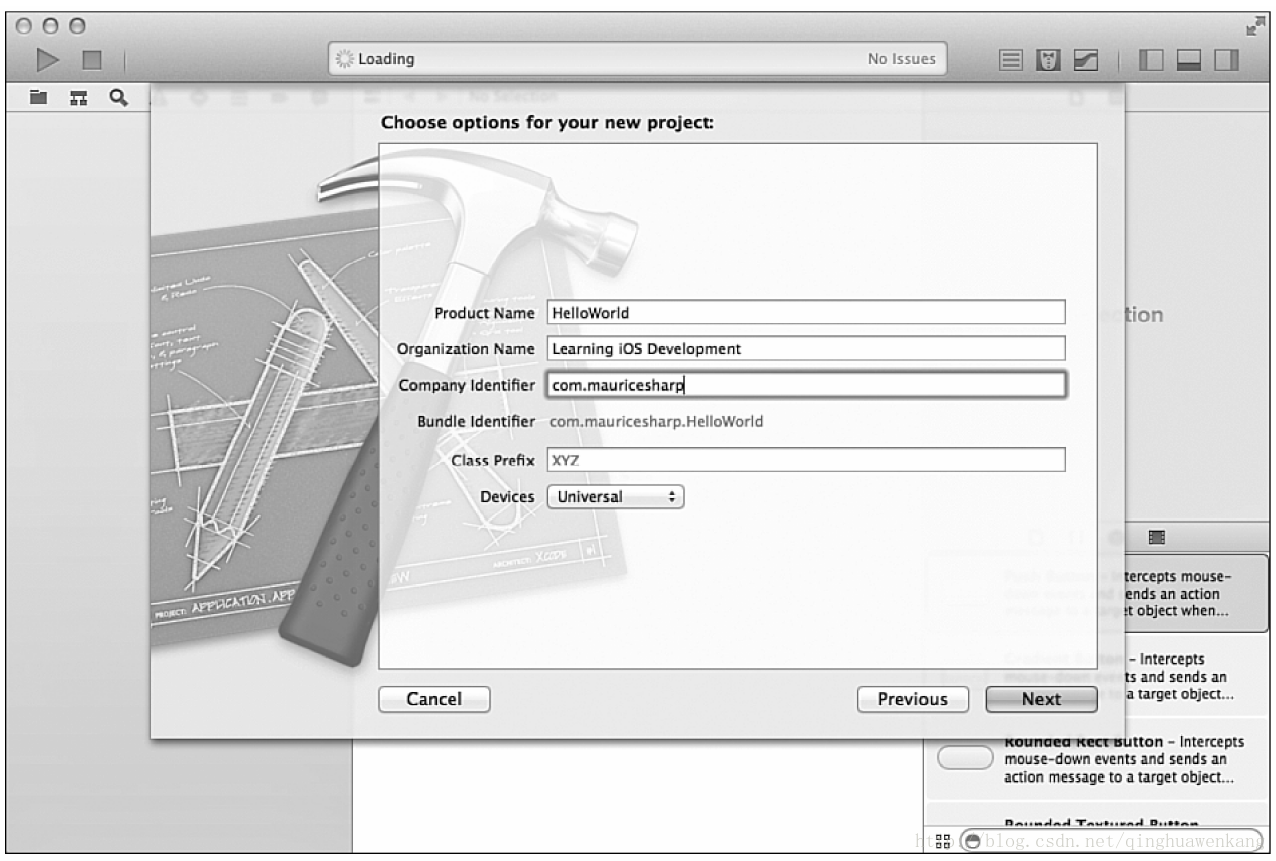Screen dimensions: 1276x861
Task: Toggle the Debug area visibility
Action: tap(1188, 60)
